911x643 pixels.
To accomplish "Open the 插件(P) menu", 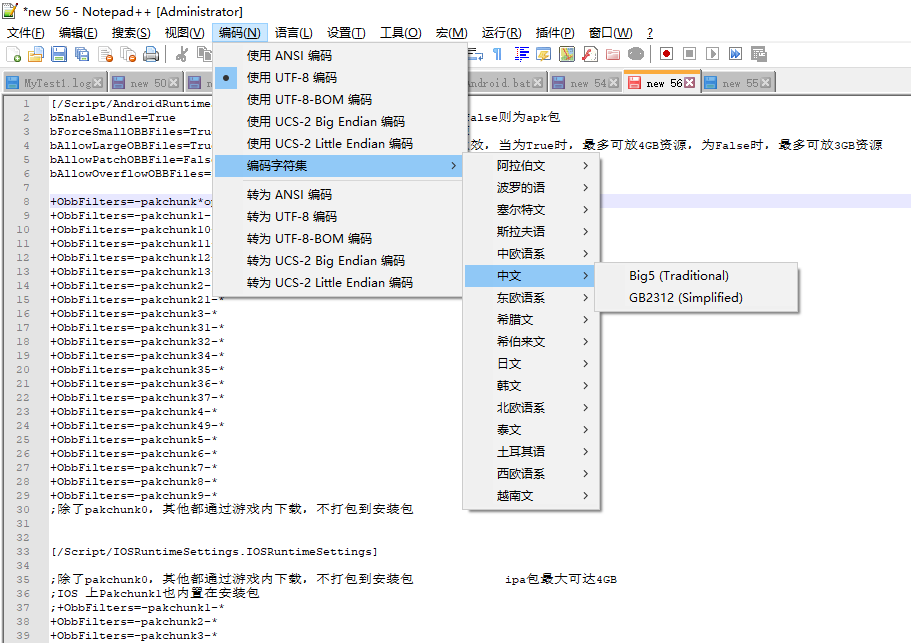I will [x=555, y=33].
